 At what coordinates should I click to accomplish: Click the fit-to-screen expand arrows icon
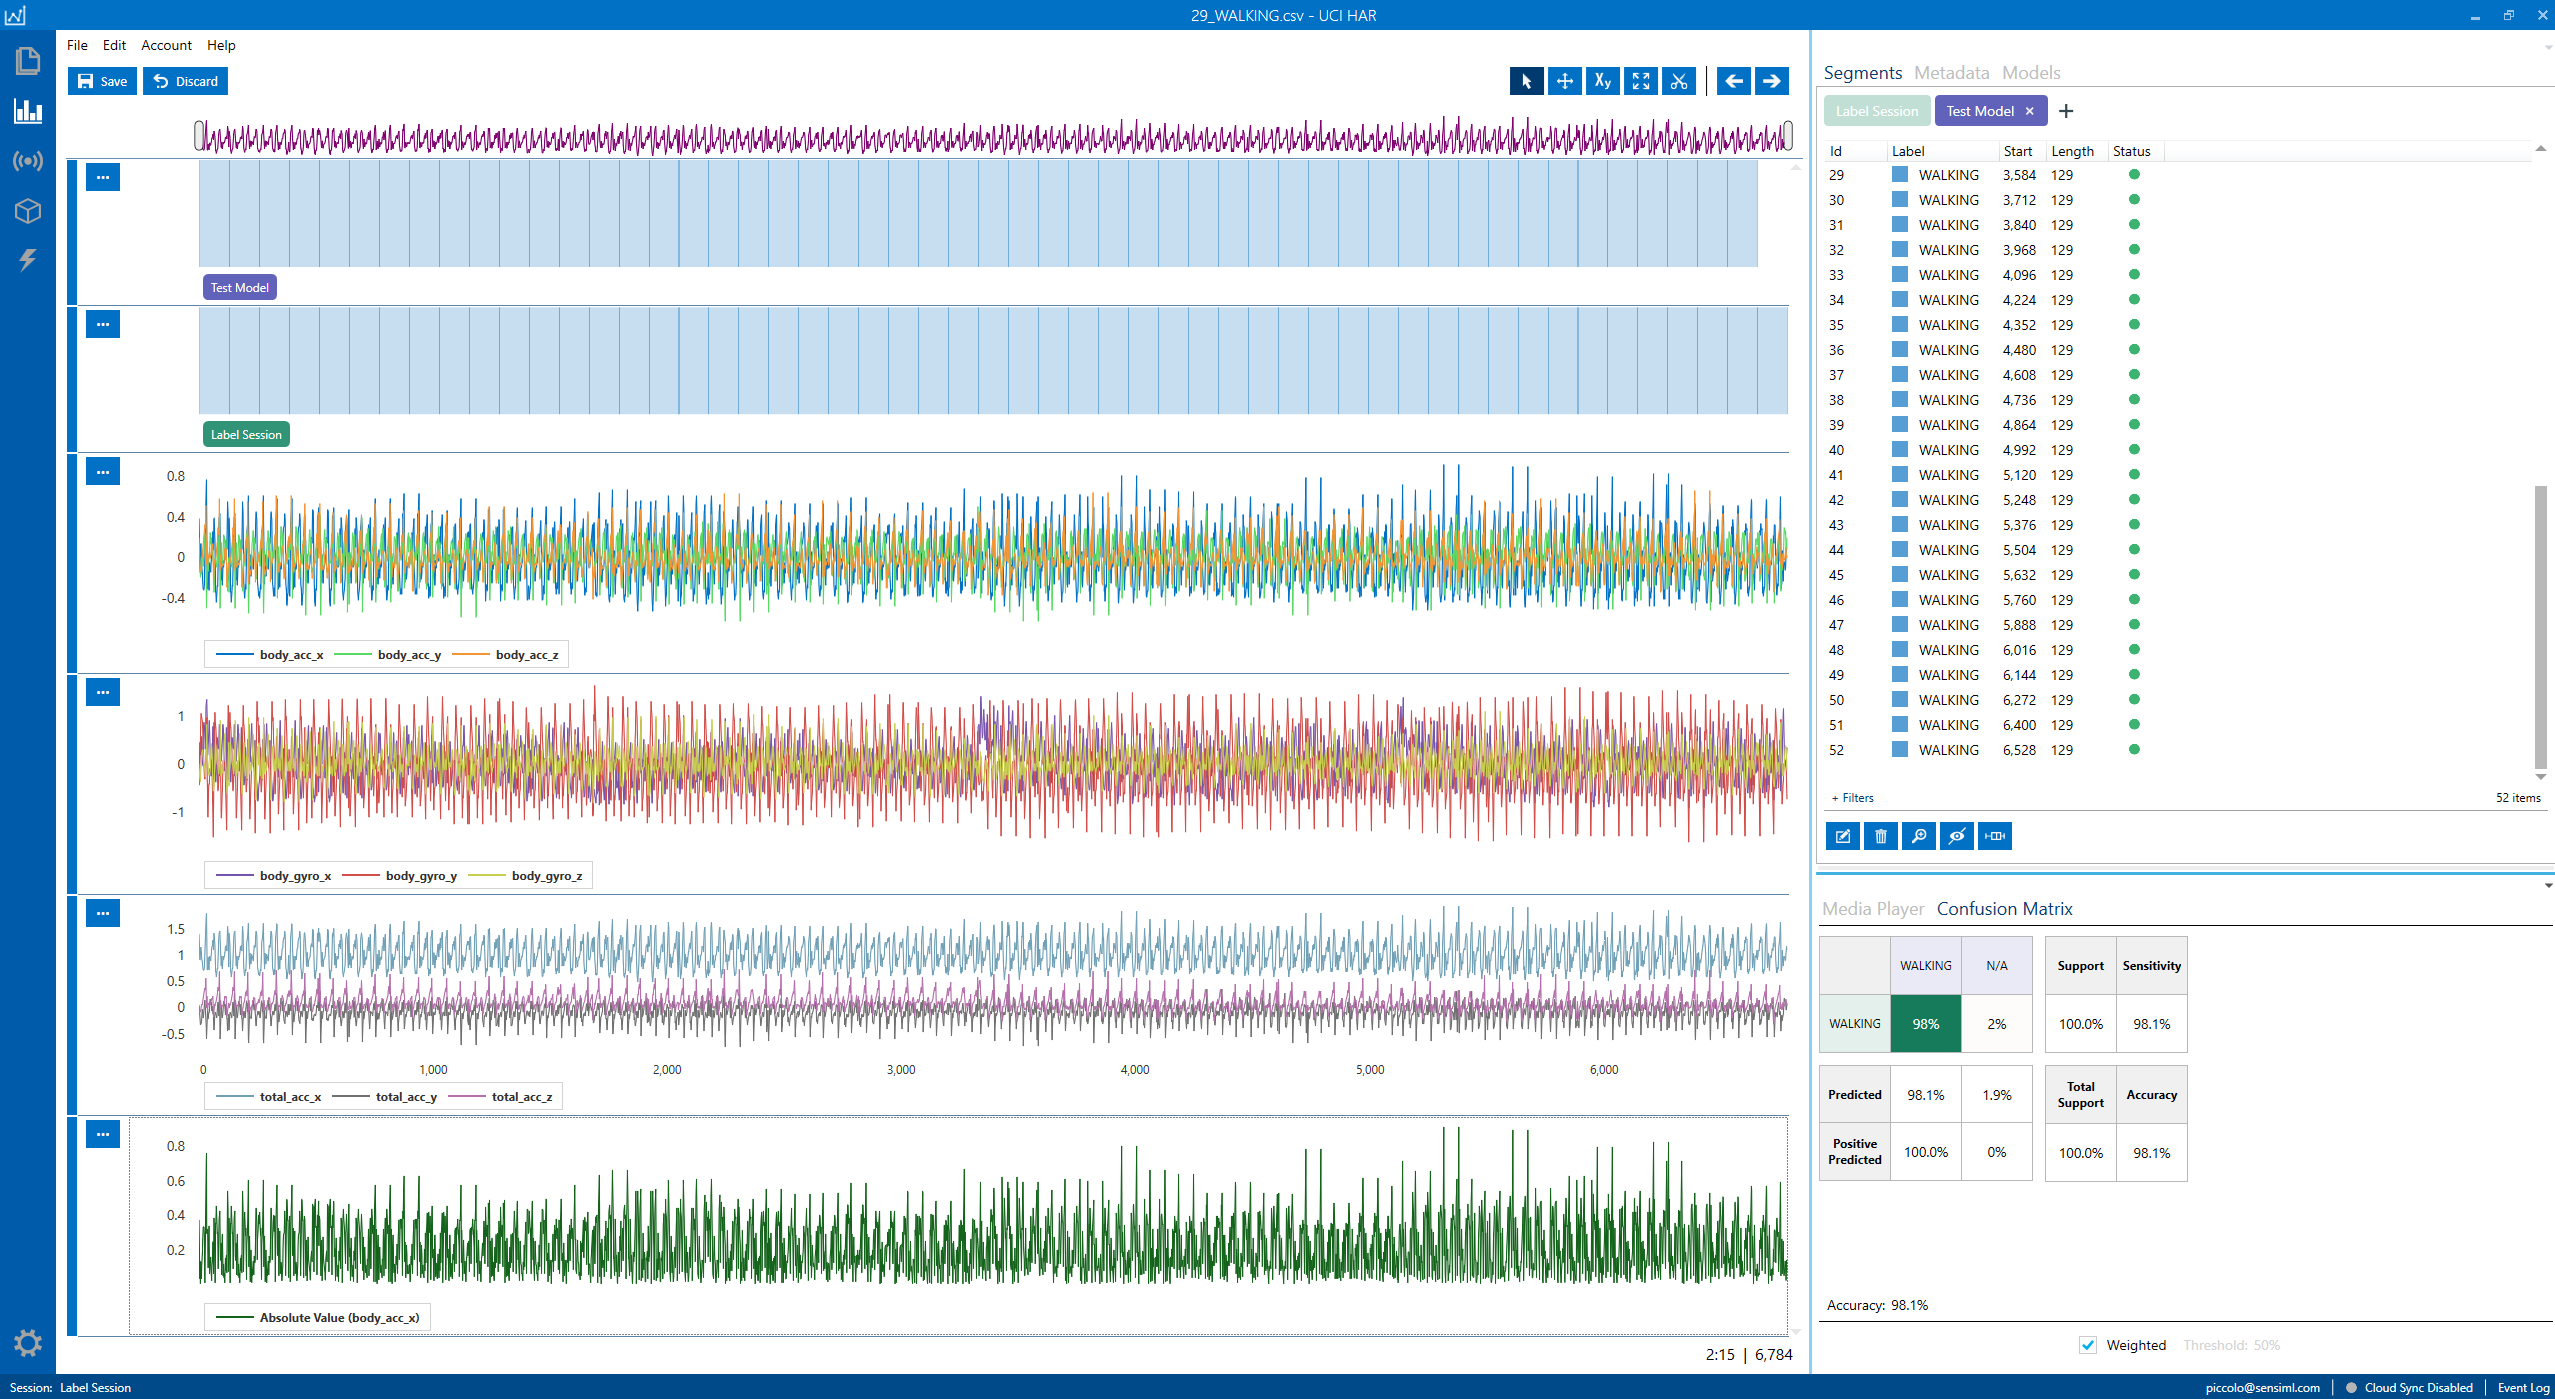point(1641,82)
